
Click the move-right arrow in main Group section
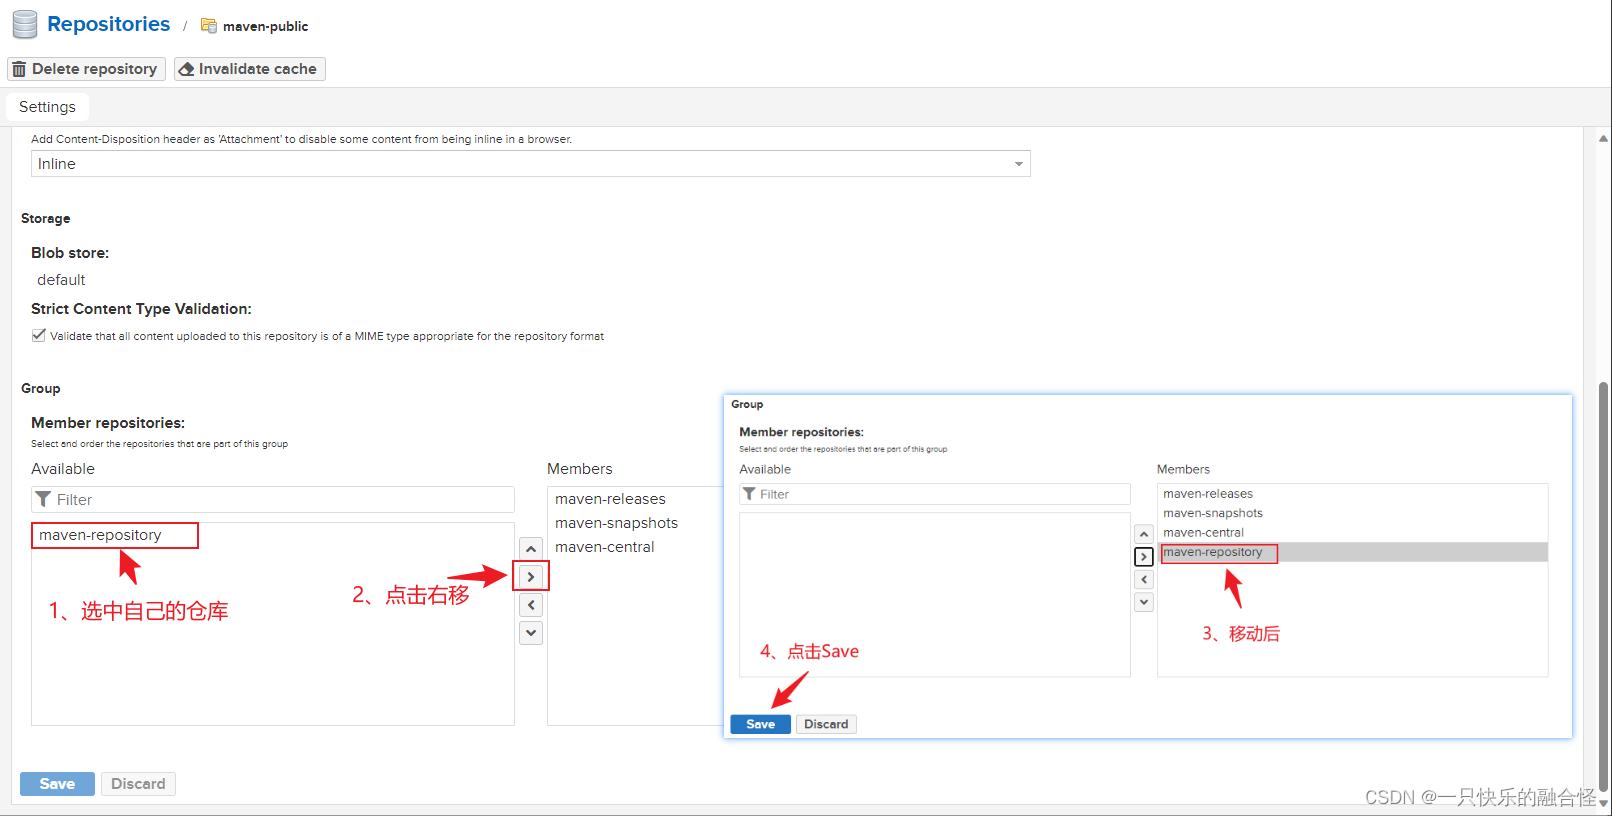[531, 577]
